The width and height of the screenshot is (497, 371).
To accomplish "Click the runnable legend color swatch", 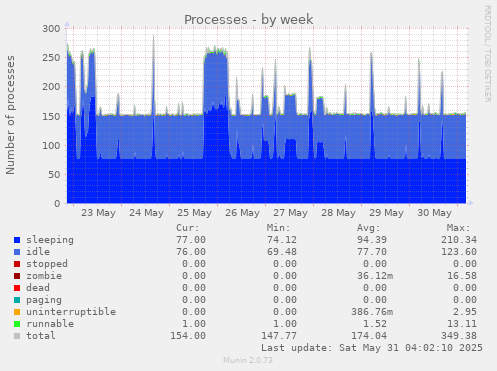I will [x=17, y=324].
